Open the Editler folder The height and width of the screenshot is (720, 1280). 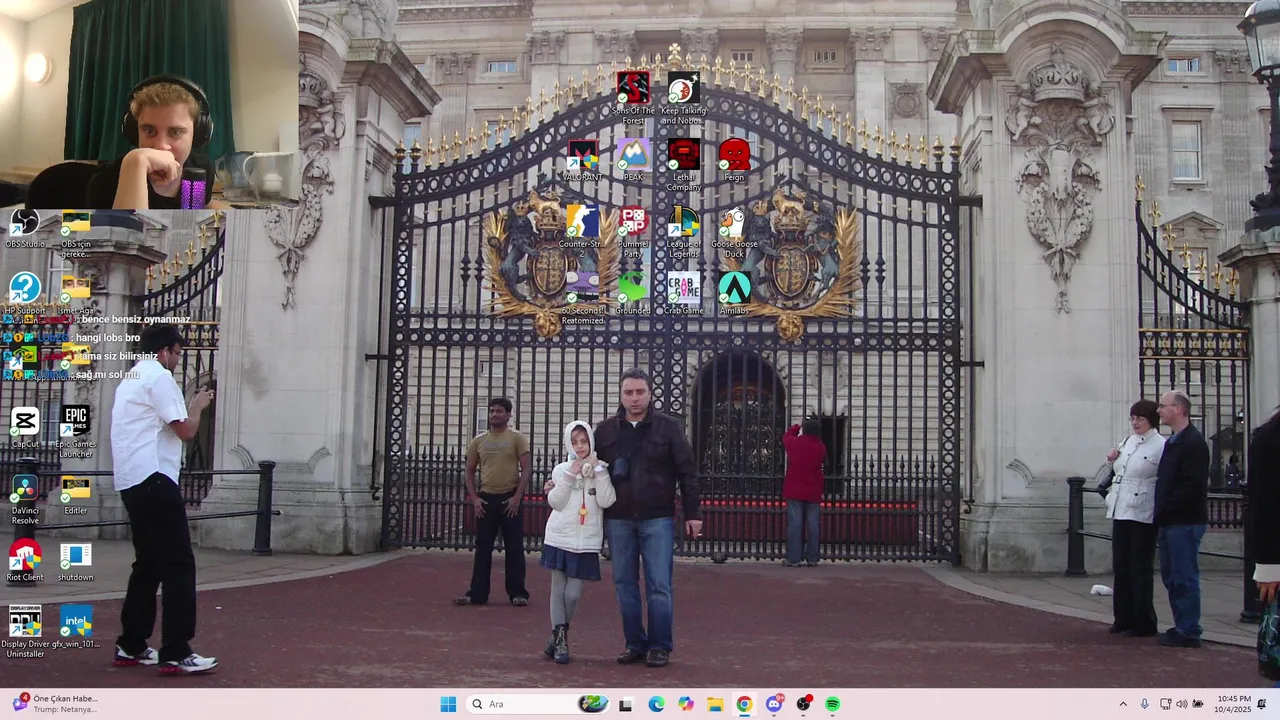75,494
